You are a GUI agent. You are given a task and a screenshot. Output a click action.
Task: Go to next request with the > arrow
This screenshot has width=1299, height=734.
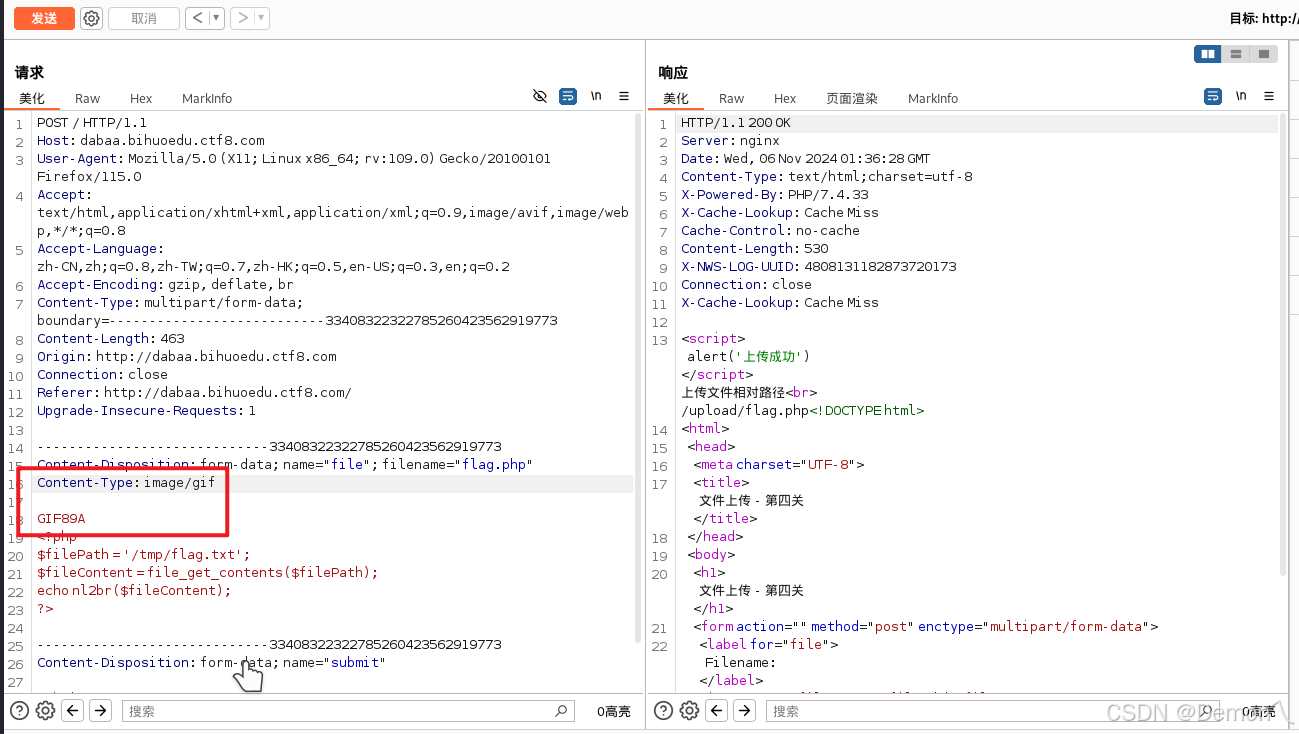(x=243, y=18)
